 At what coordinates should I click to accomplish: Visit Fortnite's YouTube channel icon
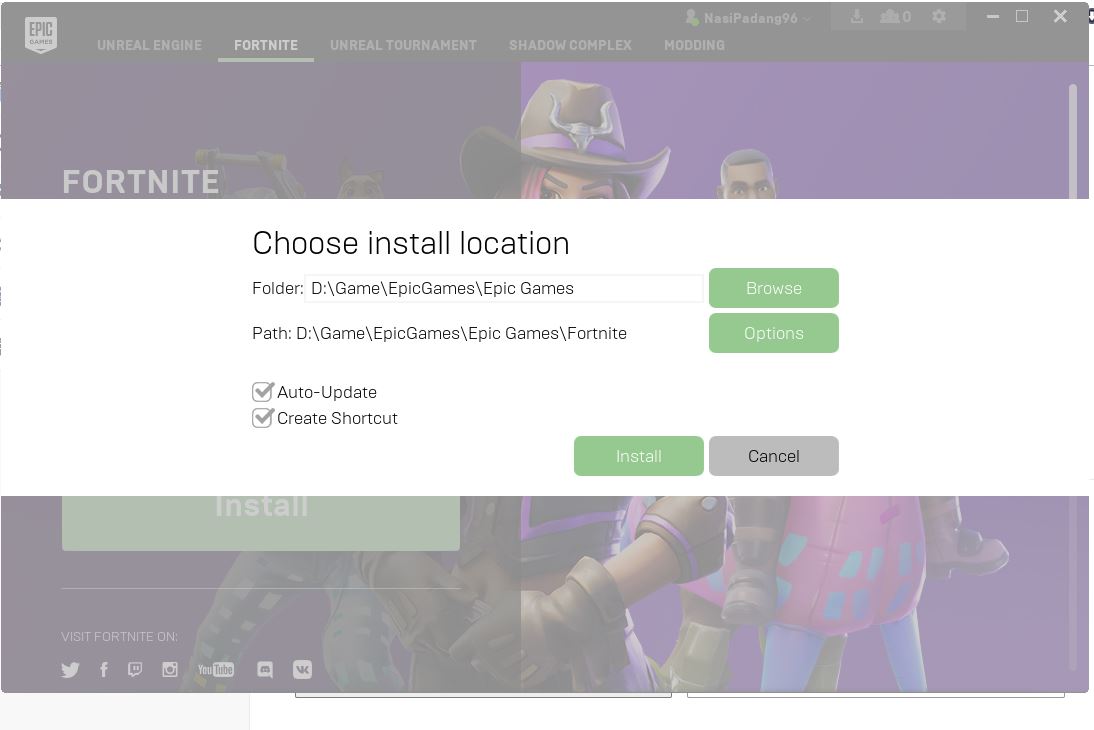[x=216, y=670]
